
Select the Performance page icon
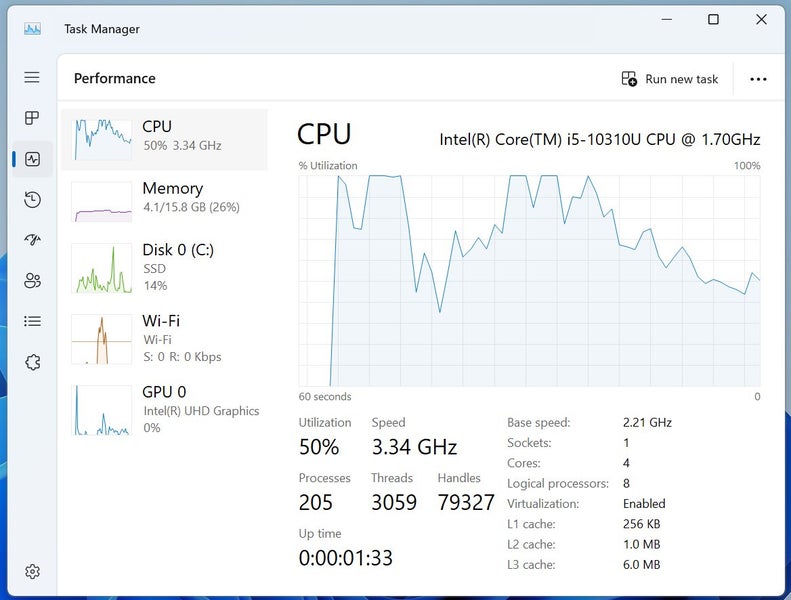click(32, 159)
